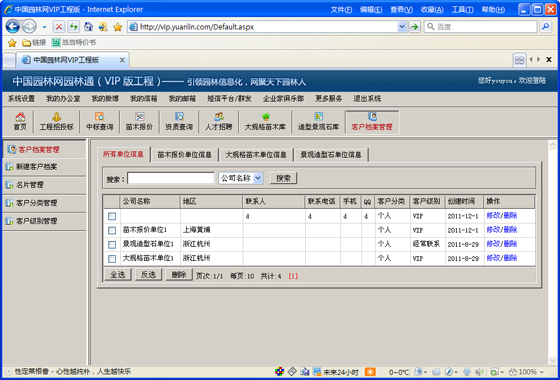Open 短信平台/群发 menu
The height and width of the screenshot is (380, 560).
229,99
